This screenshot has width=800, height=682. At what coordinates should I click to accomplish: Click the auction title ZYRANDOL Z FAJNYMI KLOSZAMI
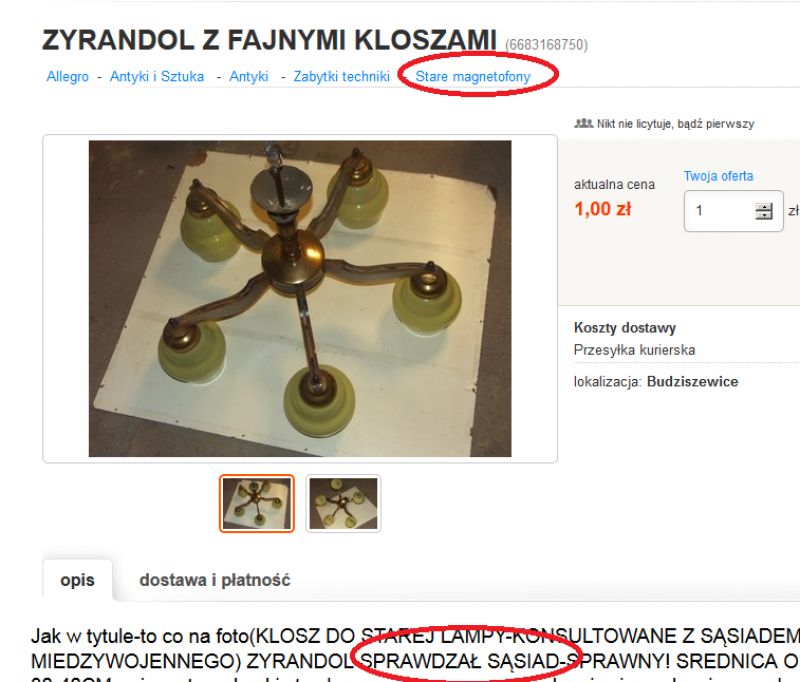(269, 40)
